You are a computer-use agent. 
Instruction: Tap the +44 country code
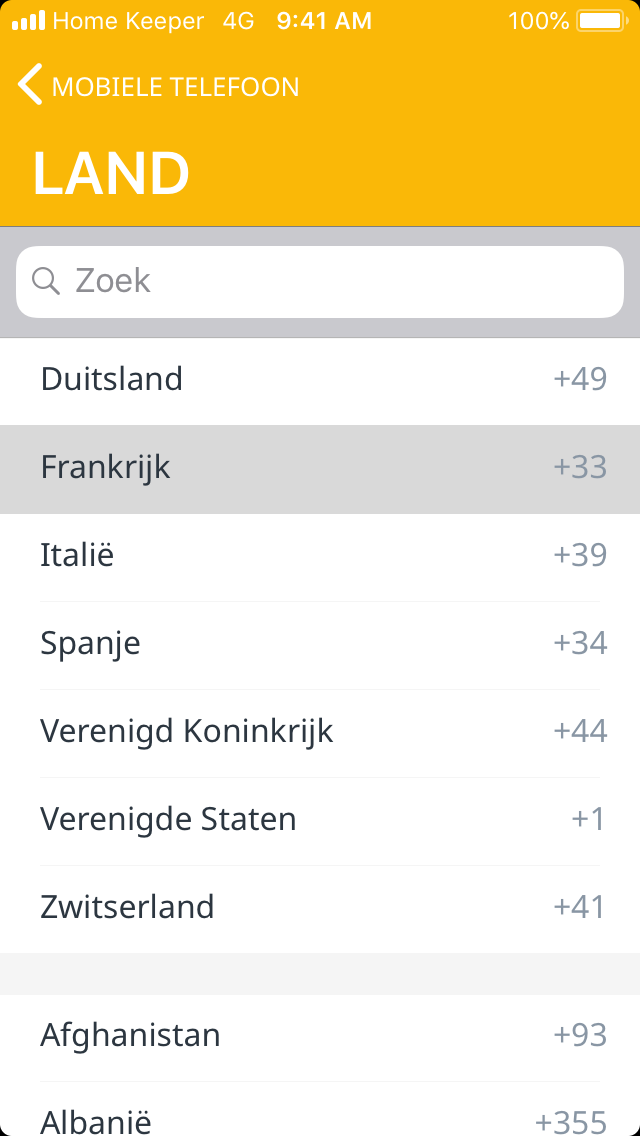point(580,731)
